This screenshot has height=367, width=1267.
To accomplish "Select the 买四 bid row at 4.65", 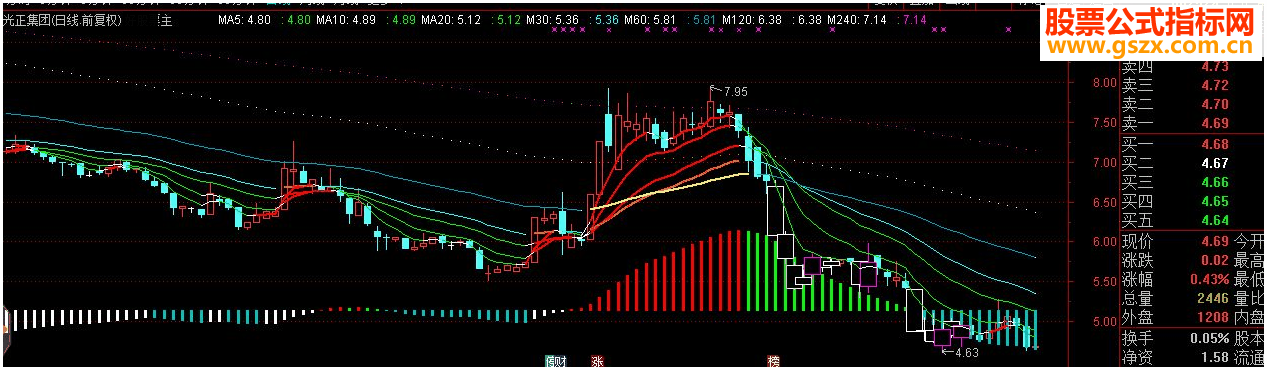I will coord(1176,202).
